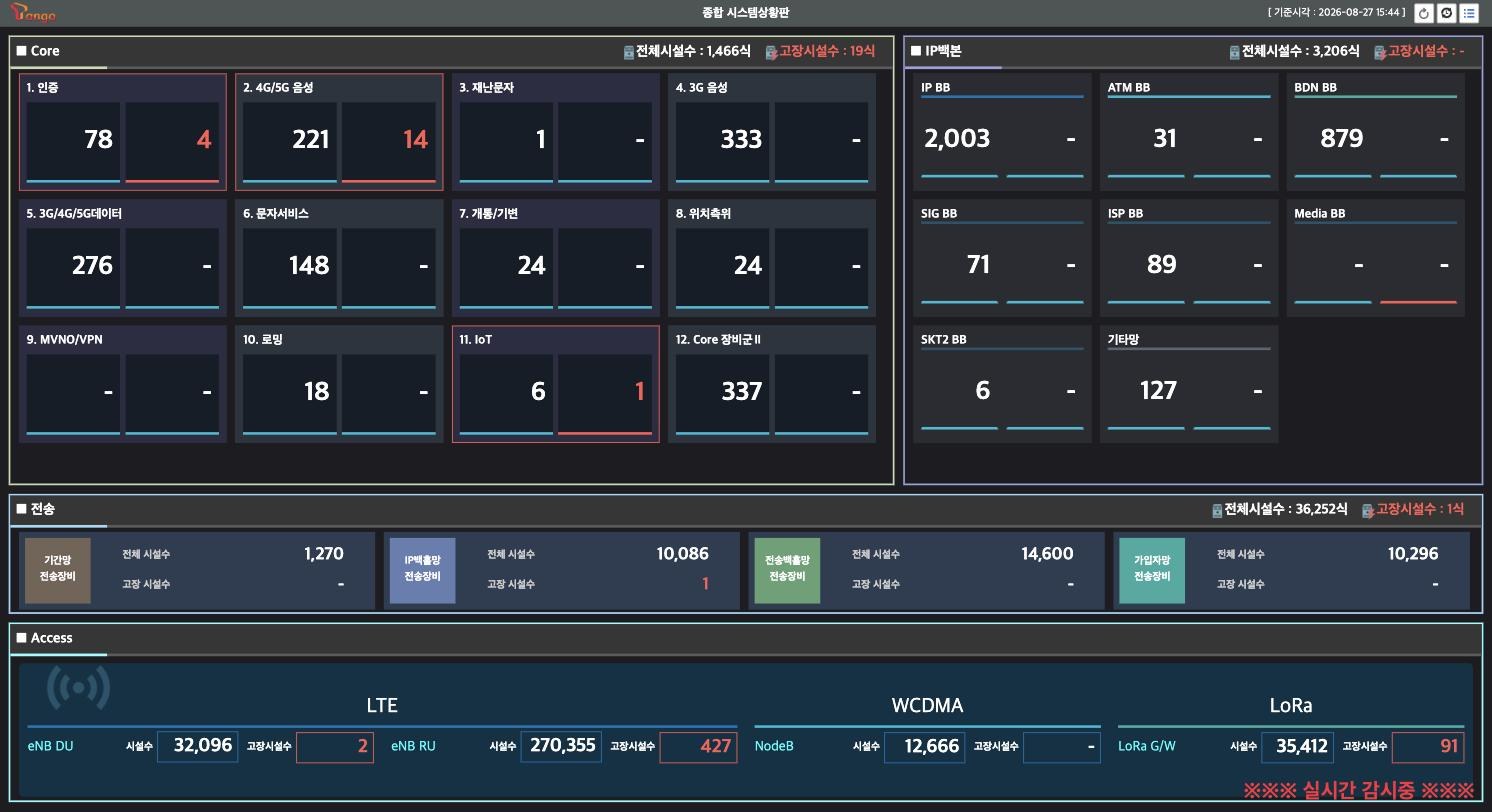Select the Media BB card title
This screenshot has height=812, width=1492.
(1319, 214)
